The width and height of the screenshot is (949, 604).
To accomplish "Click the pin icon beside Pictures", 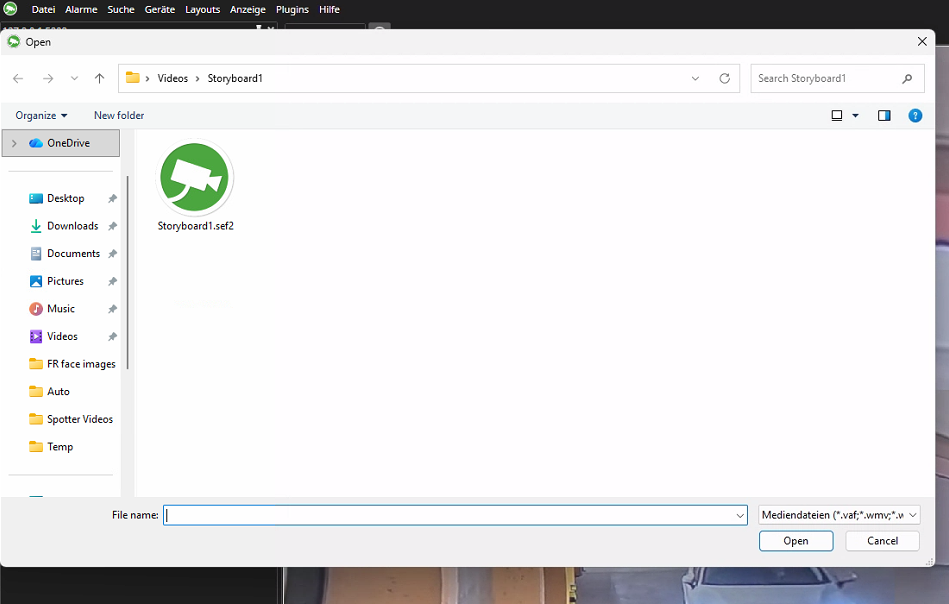I will point(112,281).
